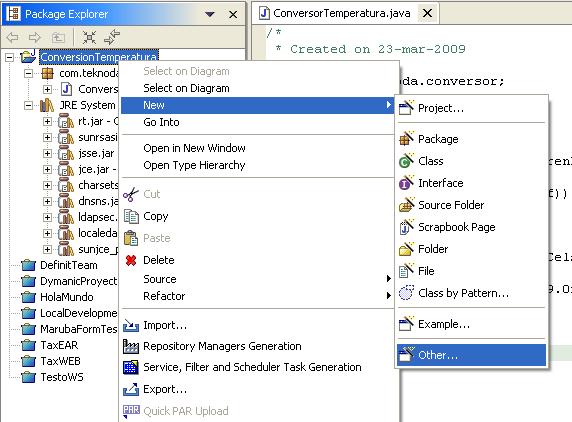Open the Refactor submenu
Screen dimensions: 572x422
(x=258, y=296)
